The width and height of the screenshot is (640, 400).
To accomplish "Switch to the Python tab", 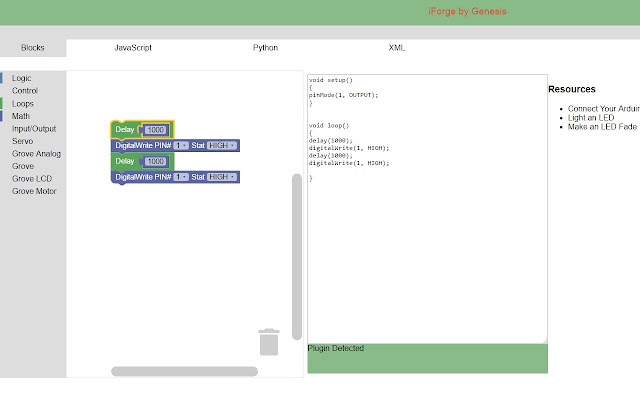I will (265, 48).
